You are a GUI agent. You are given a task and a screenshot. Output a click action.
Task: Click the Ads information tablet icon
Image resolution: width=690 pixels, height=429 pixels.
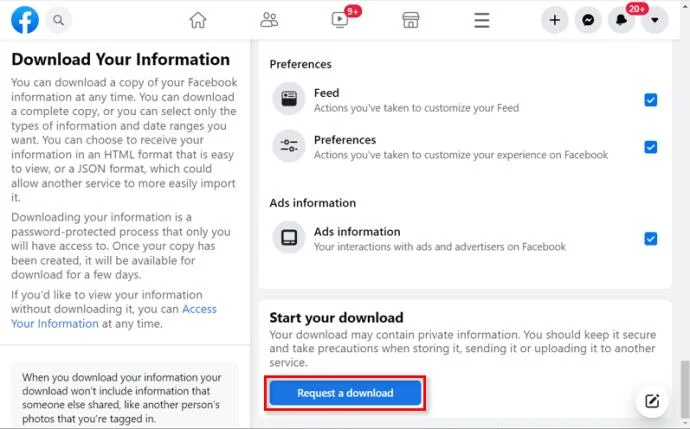coord(289,238)
